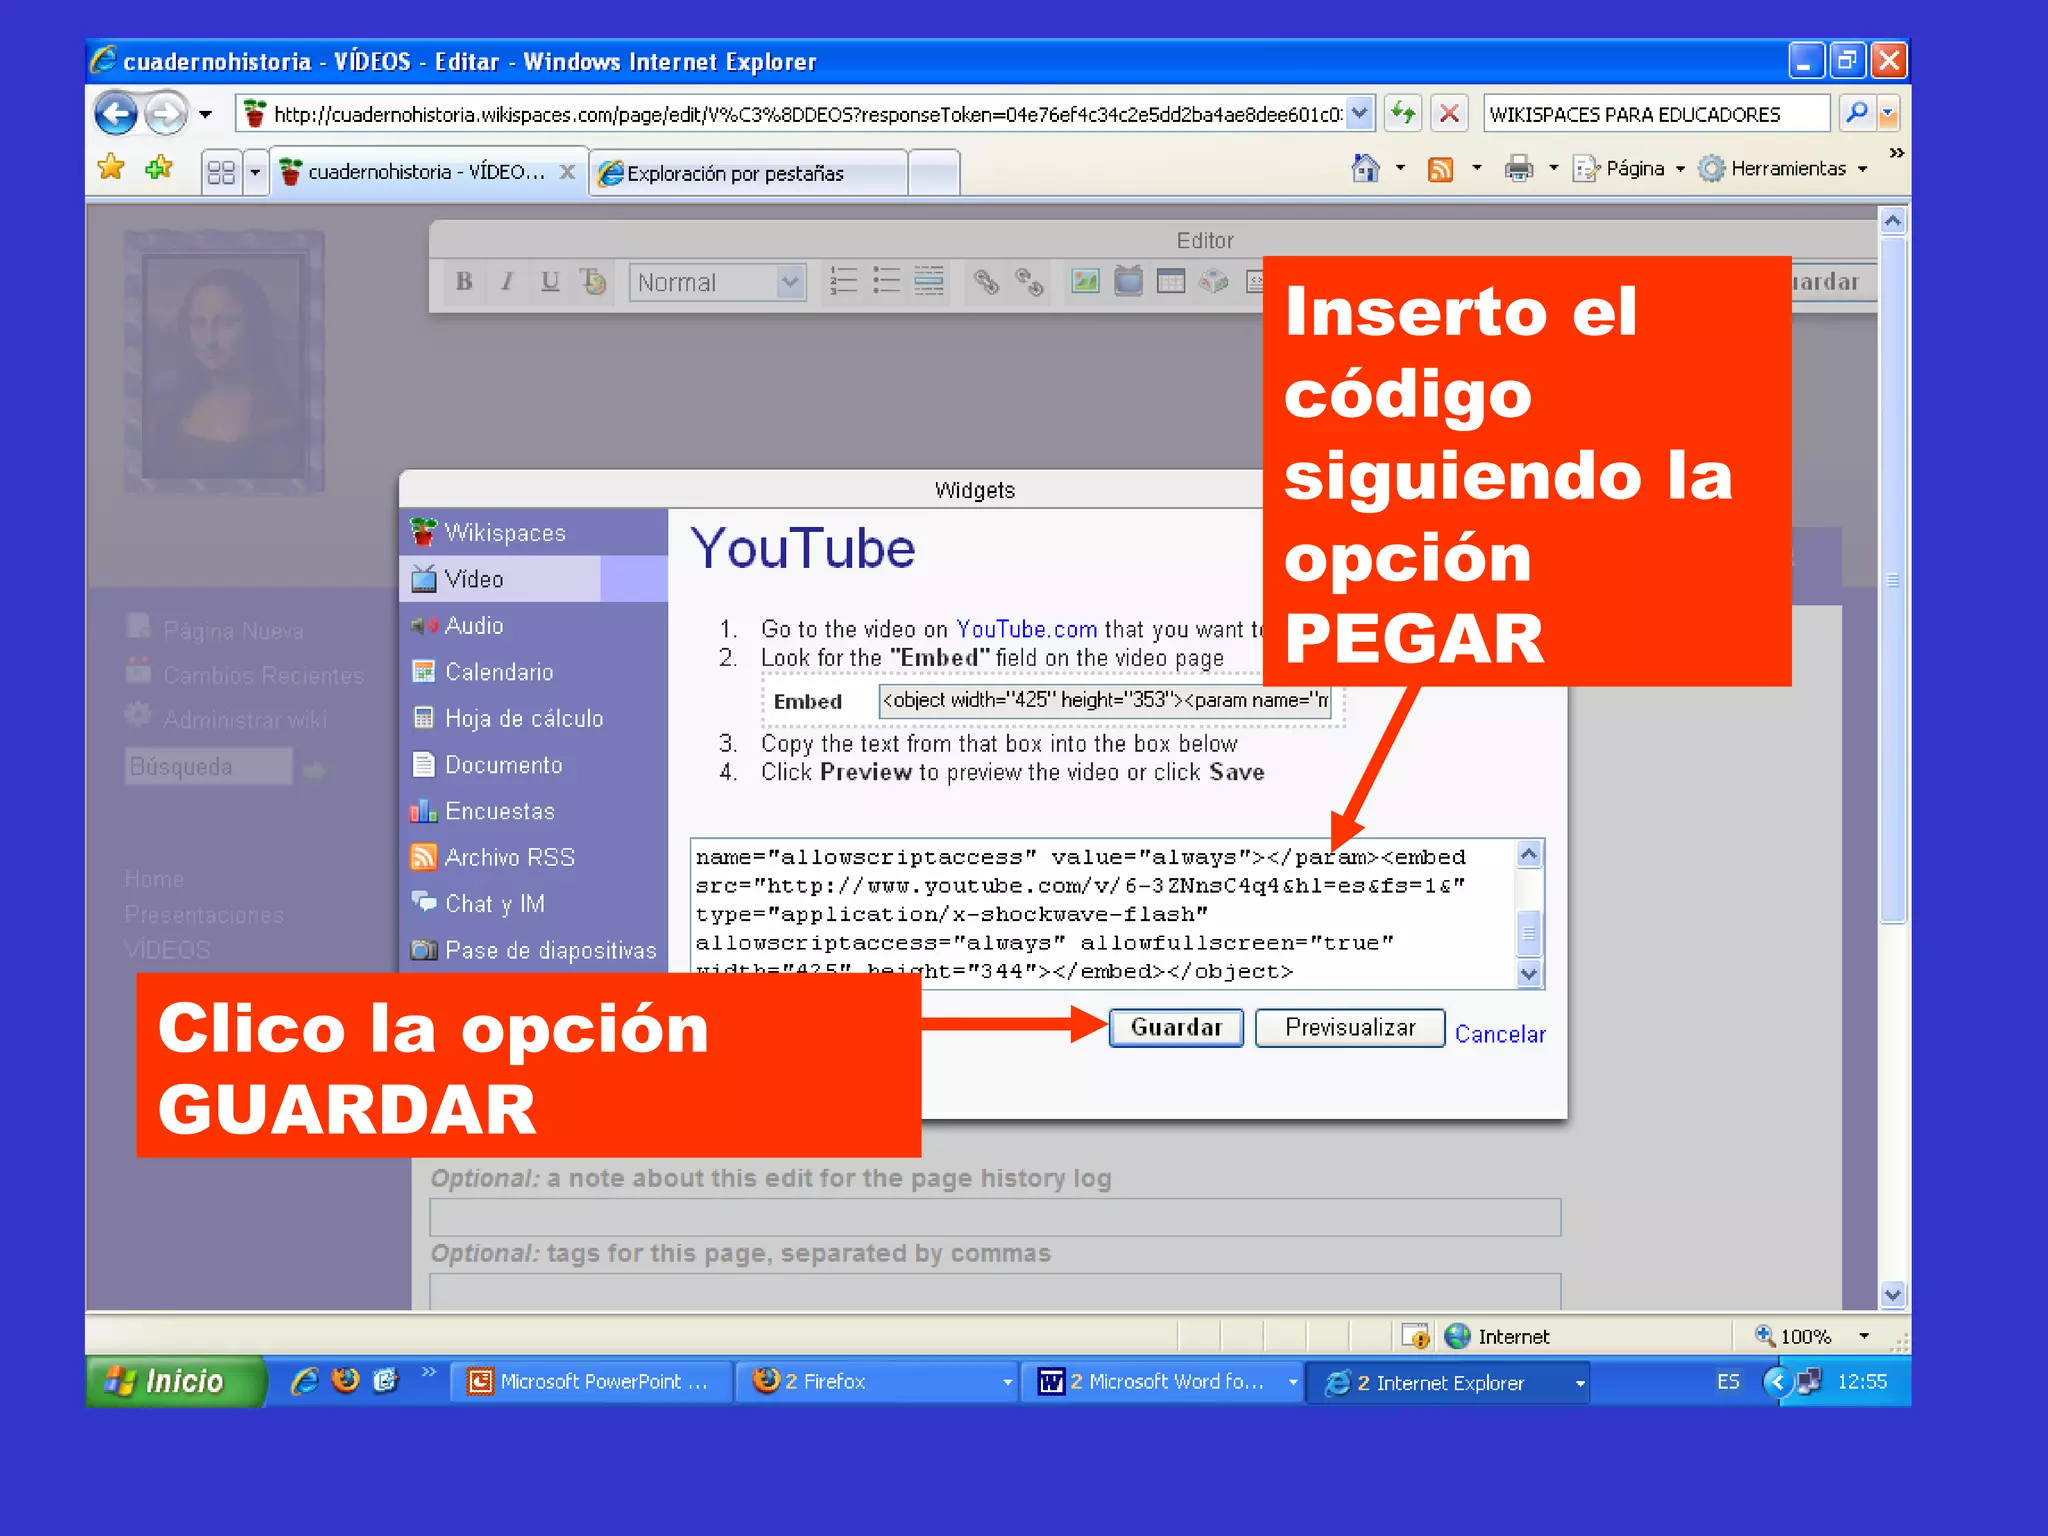Click the RSS feeds icon in the toolbar

tap(1440, 168)
